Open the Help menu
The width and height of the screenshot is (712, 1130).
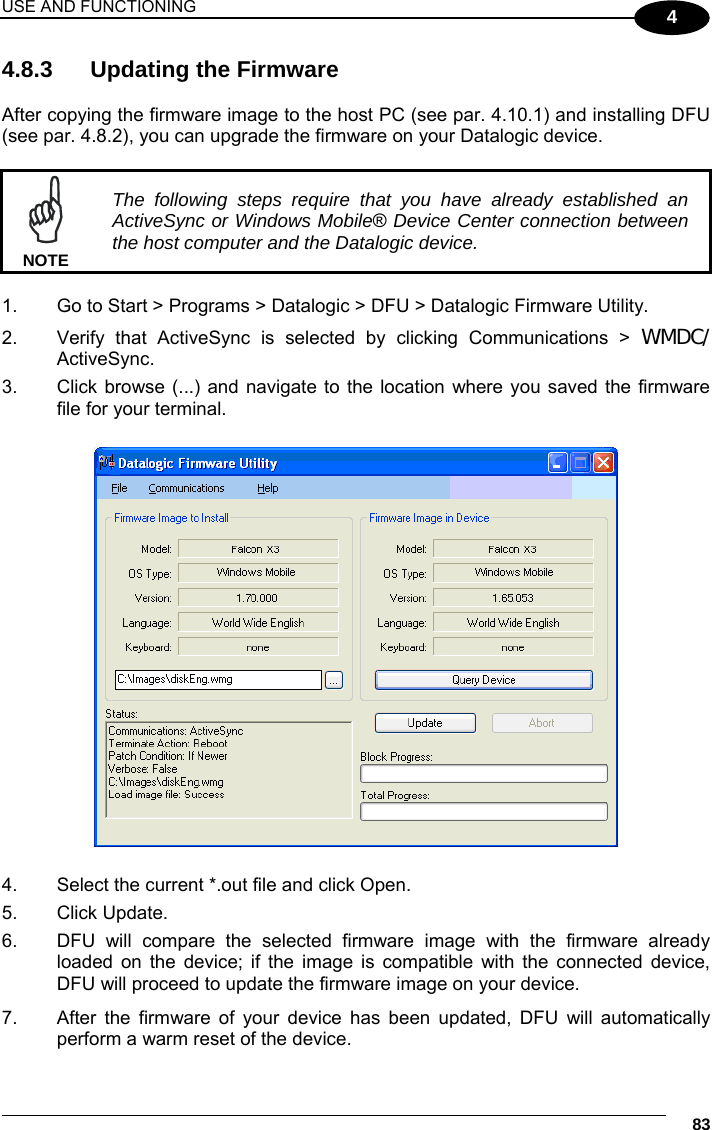coord(267,488)
